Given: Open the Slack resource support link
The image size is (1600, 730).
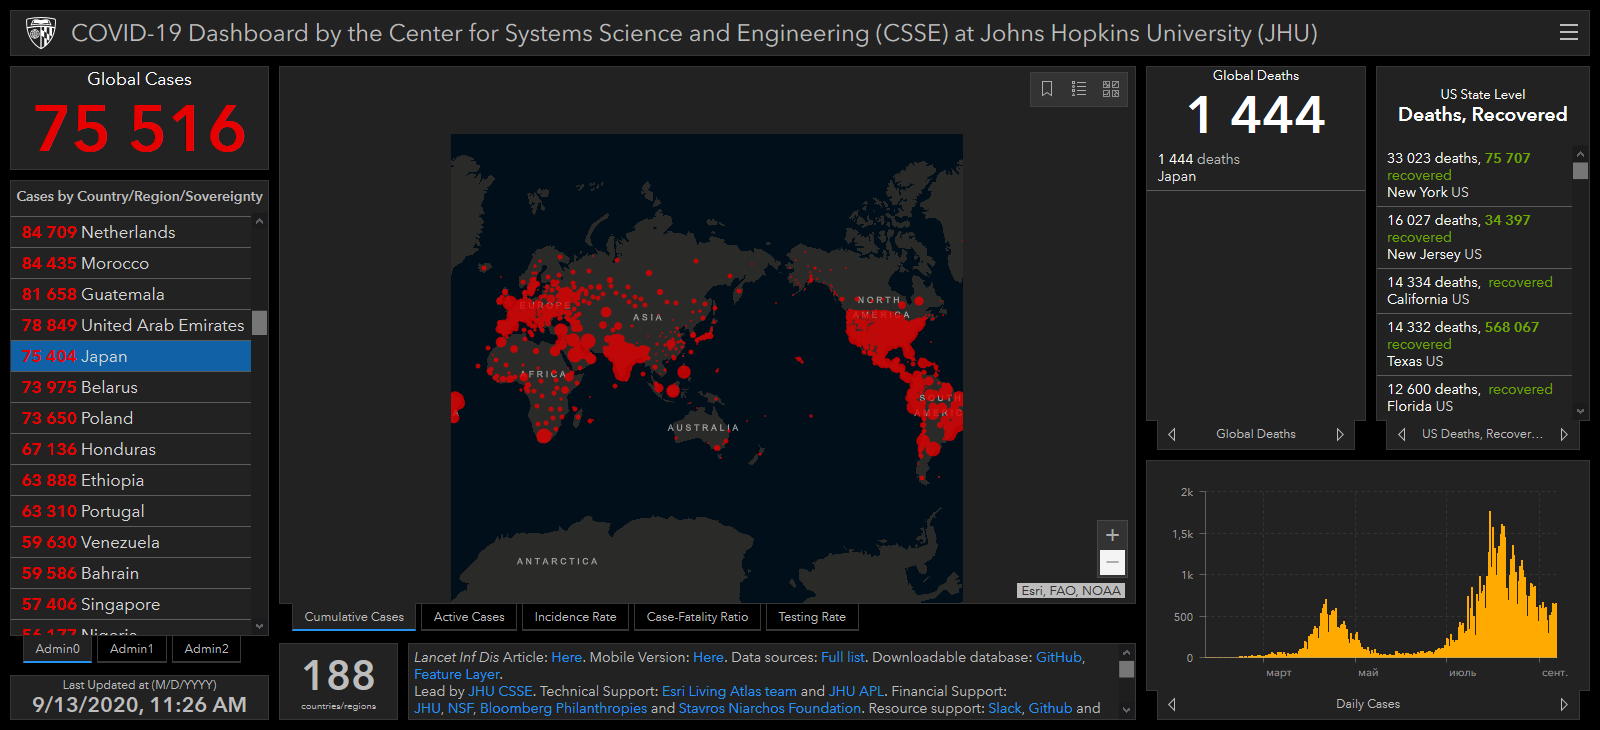Looking at the screenshot, I should coord(1005,708).
